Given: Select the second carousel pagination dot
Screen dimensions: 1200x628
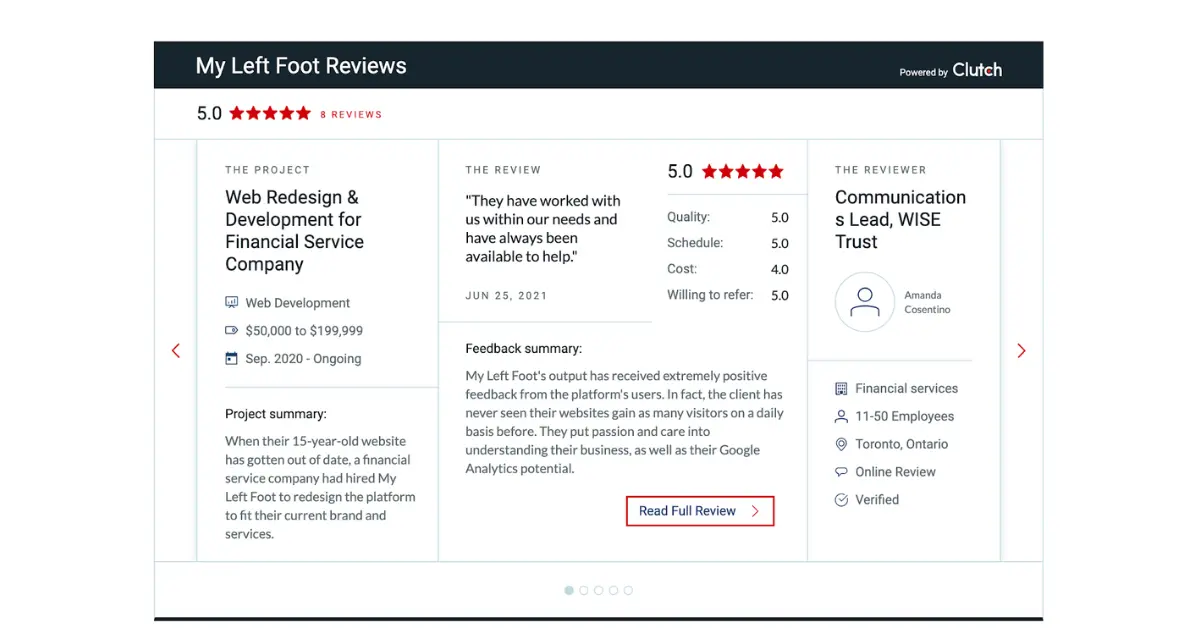Looking at the screenshot, I should coord(584,590).
